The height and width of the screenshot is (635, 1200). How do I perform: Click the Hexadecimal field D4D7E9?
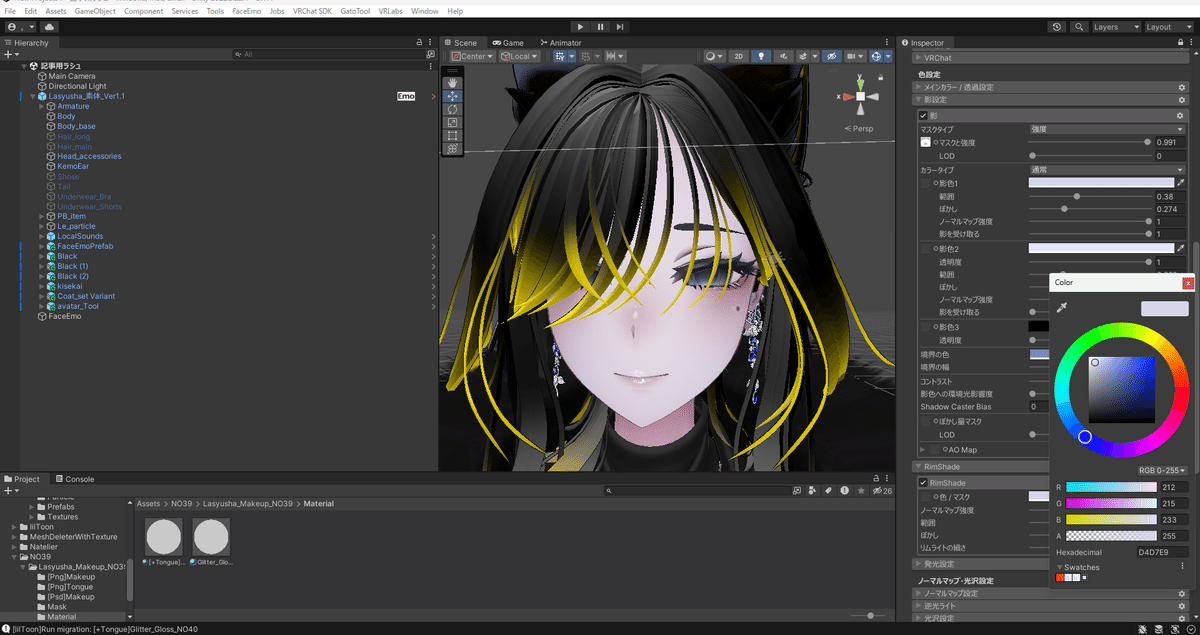pyautogui.click(x=1161, y=552)
